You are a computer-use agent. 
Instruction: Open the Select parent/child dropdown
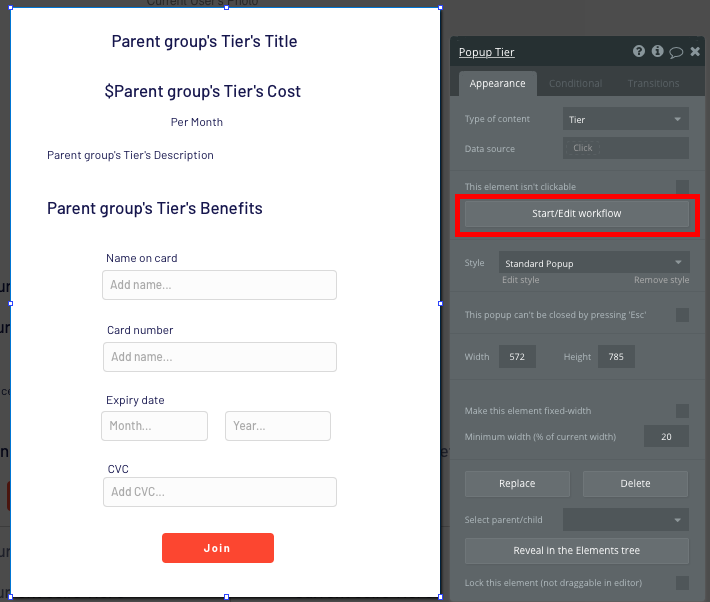tap(626, 520)
